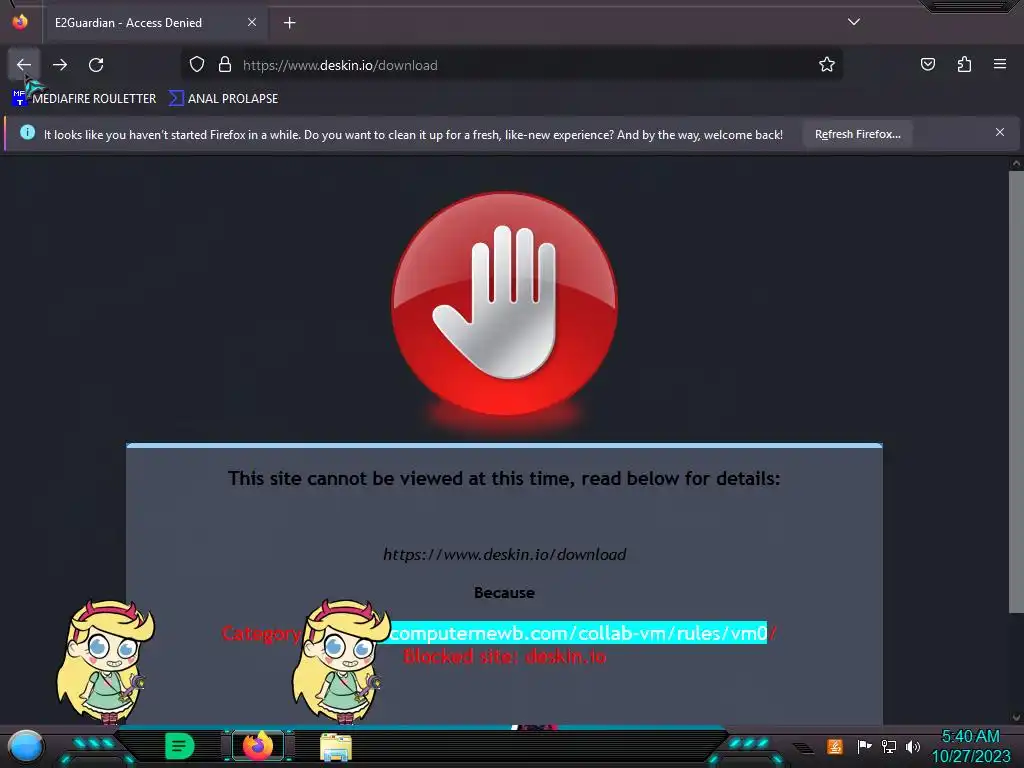Bookmark this page with the star
This screenshot has width=1024, height=768.
[x=827, y=65]
